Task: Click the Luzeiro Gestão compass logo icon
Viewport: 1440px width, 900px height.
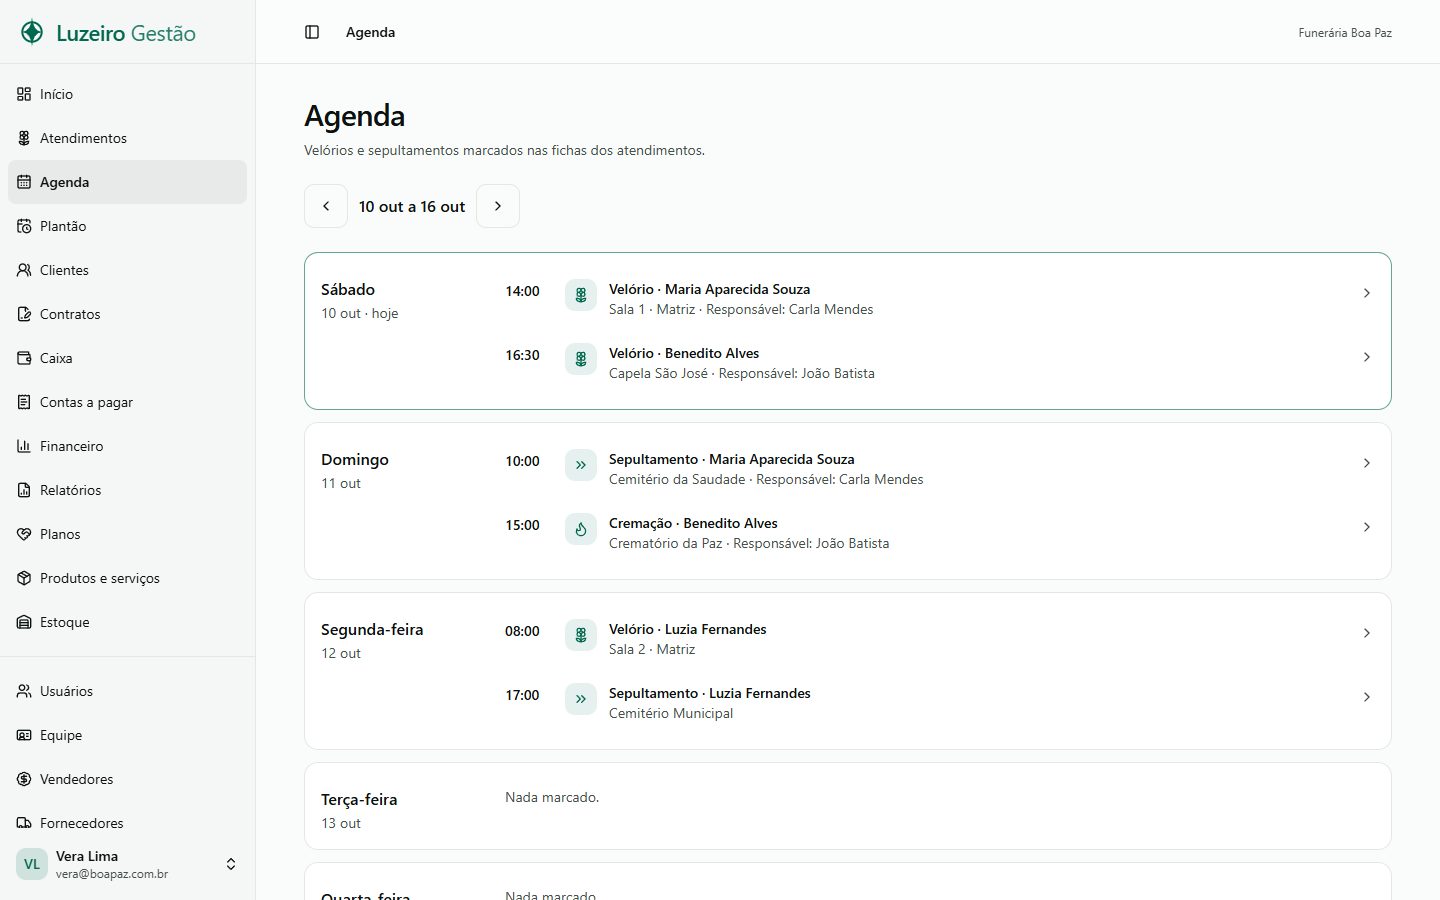Action: [32, 32]
